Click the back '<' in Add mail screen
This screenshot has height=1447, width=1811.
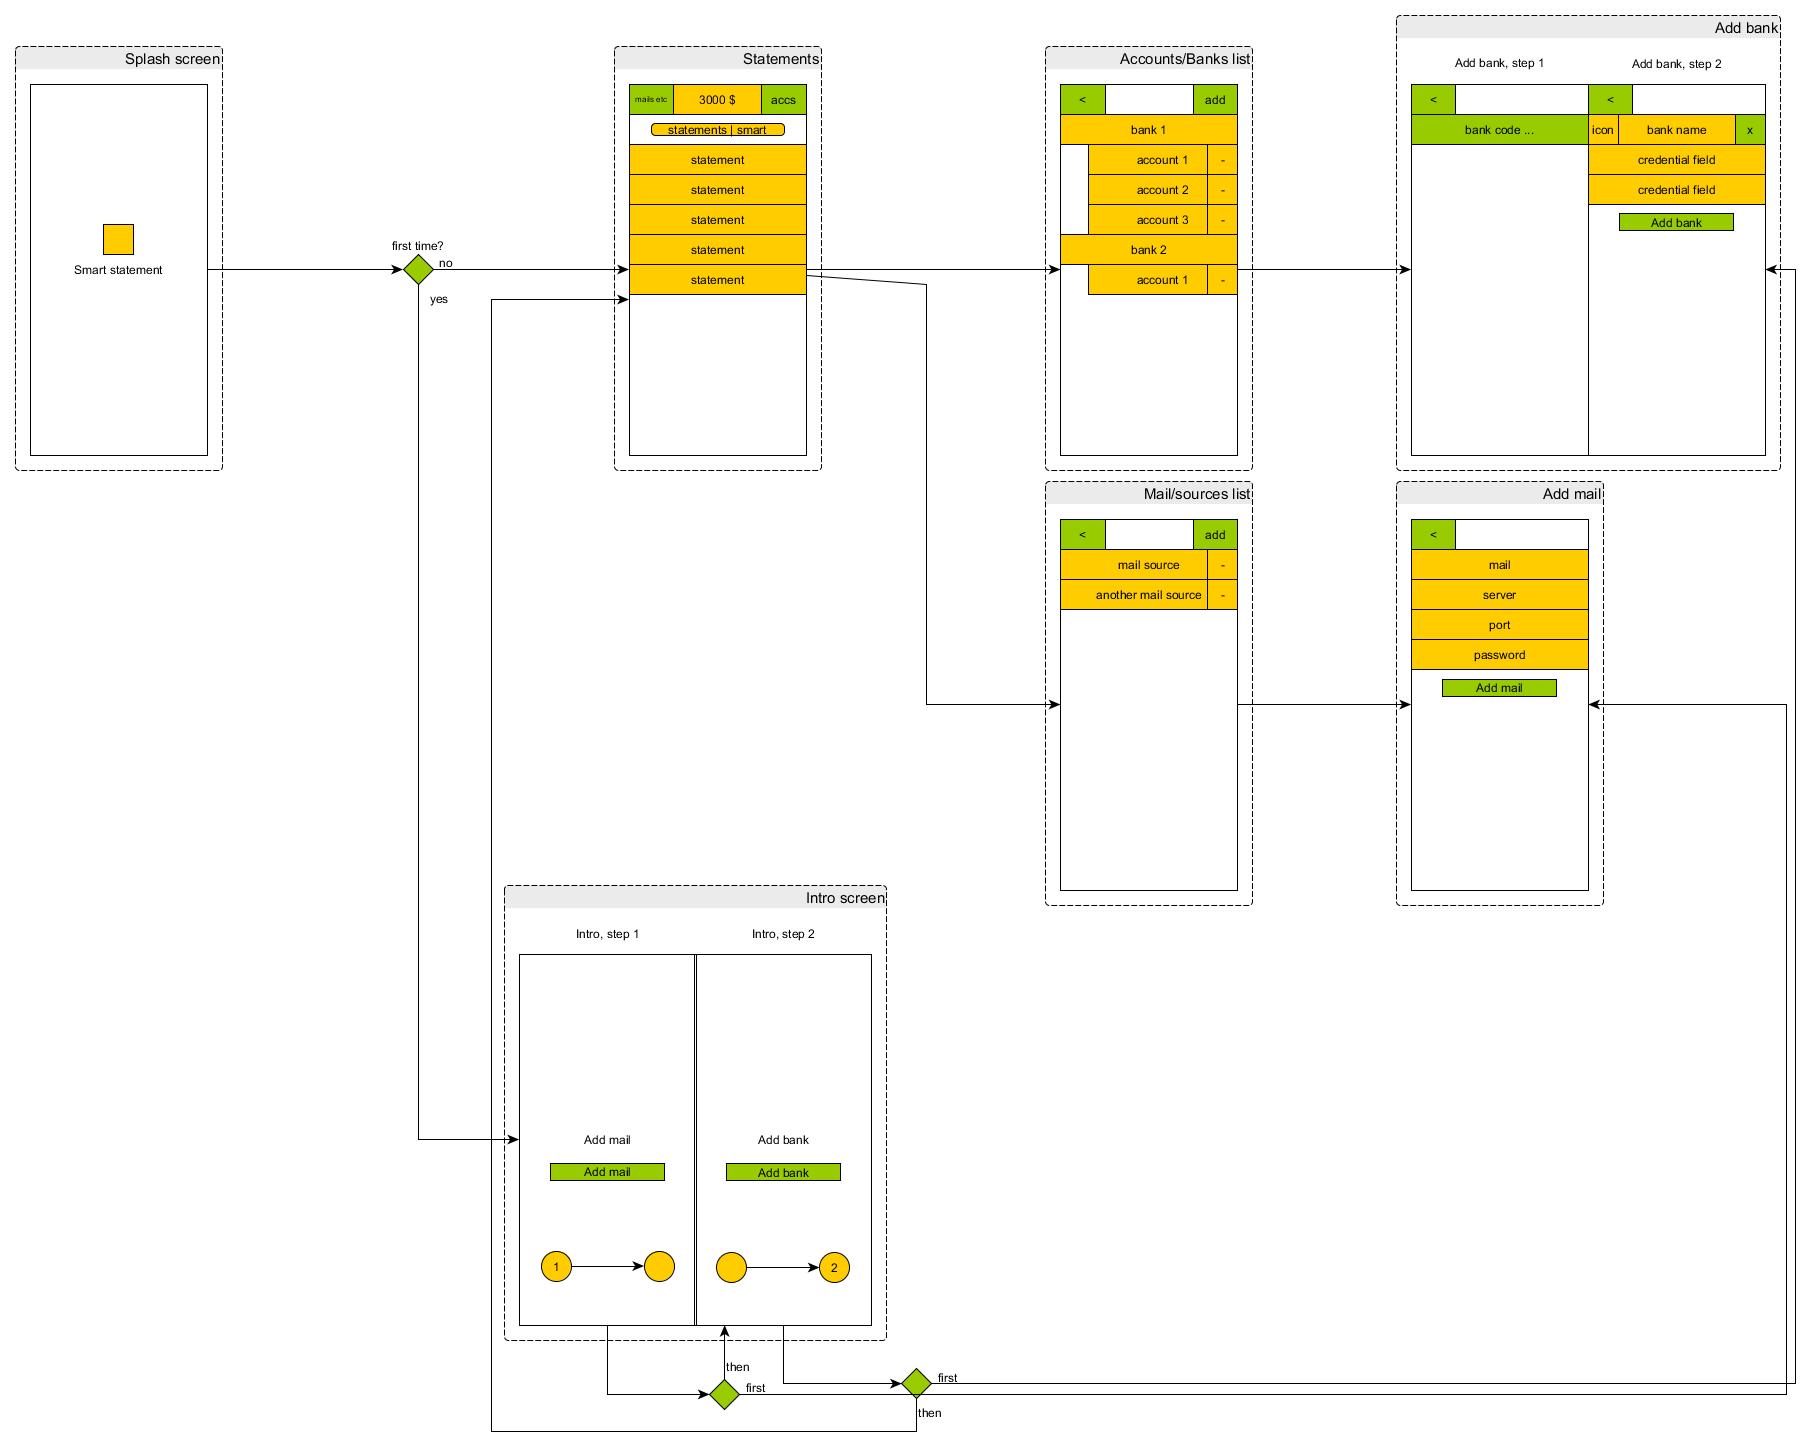pyautogui.click(x=1434, y=535)
